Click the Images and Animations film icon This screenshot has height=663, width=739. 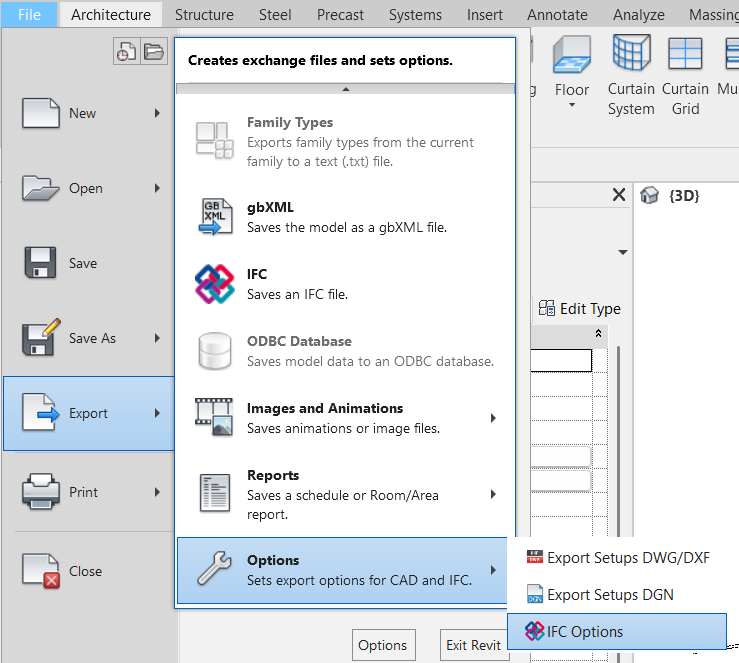click(x=214, y=417)
